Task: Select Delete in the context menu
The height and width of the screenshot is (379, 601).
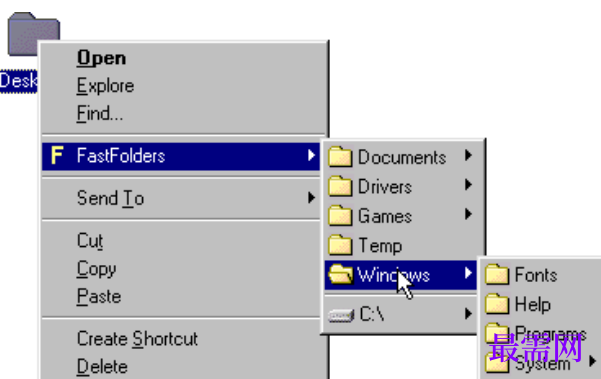Action: point(102,367)
